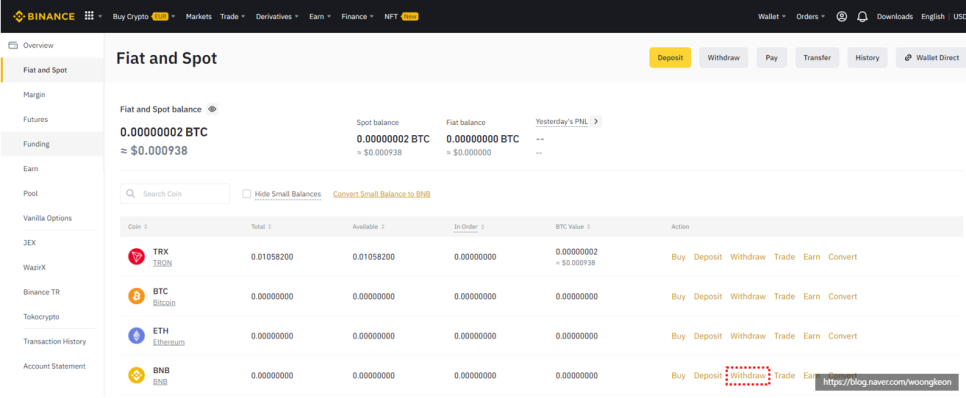Click the Overview wallet icon in sidebar
The width and height of the screenshot is (966, 398).
[13, 46]
